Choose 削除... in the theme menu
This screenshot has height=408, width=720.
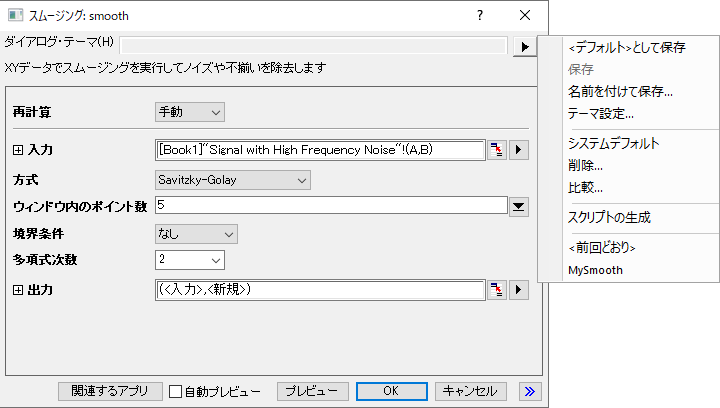[585, 165]
